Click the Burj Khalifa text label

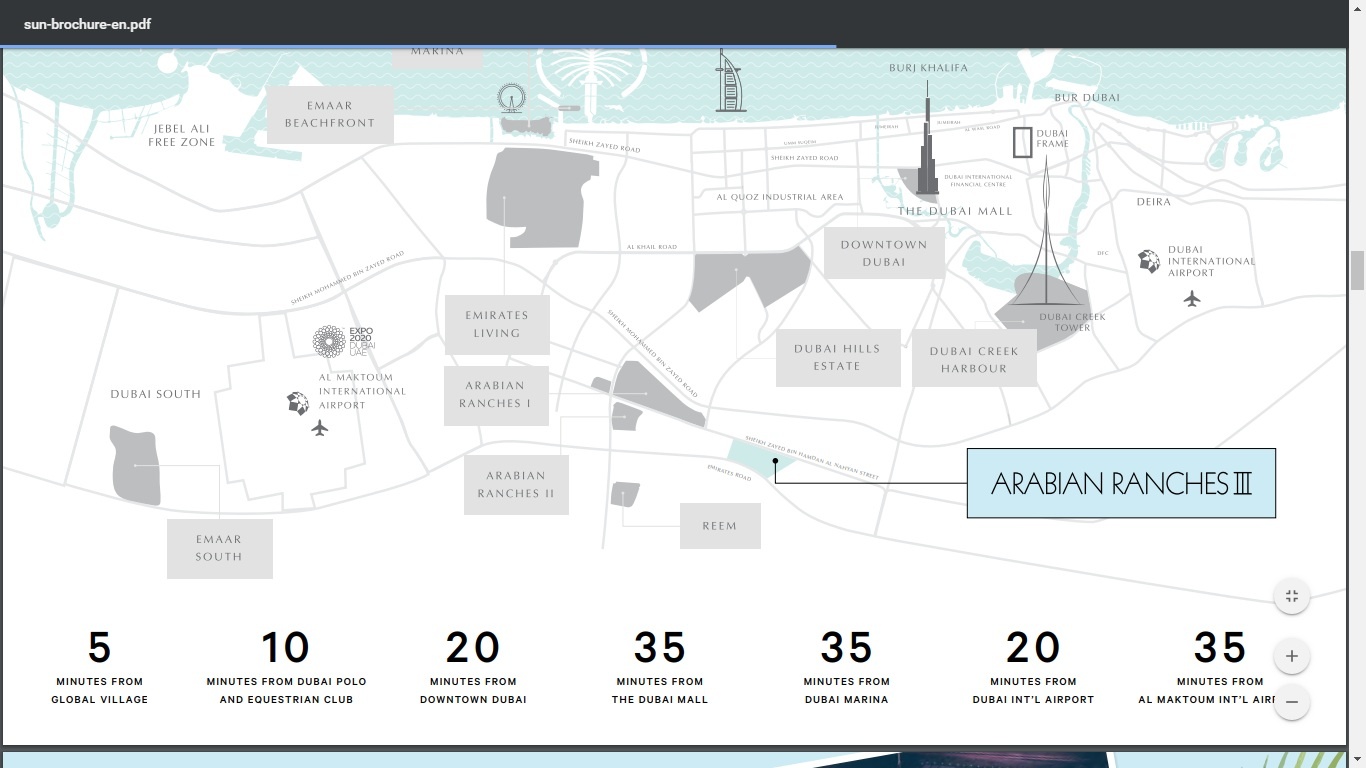pos(929,68)
